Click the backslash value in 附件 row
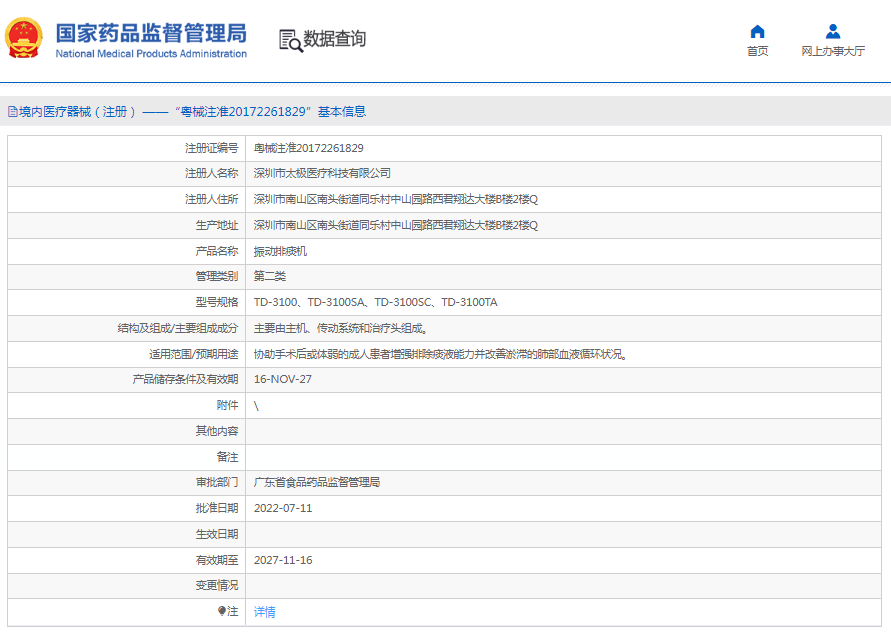891x636 pixels. [256, 406]
